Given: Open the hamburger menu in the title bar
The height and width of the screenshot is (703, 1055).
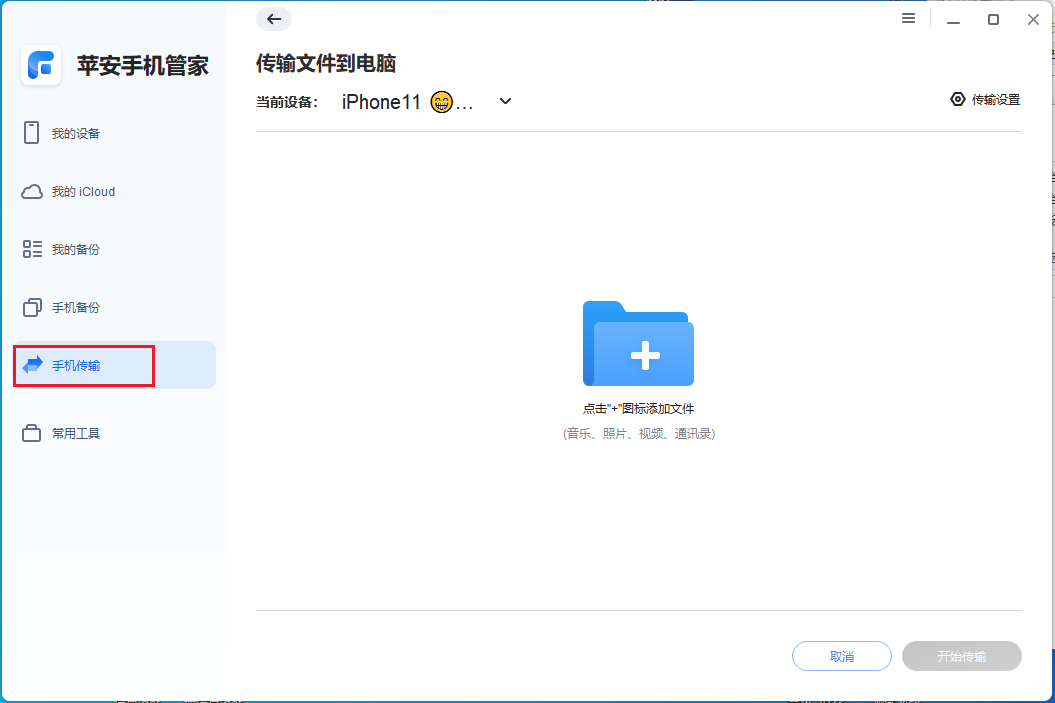Looking at the screenshot, I should pos(908,18).
